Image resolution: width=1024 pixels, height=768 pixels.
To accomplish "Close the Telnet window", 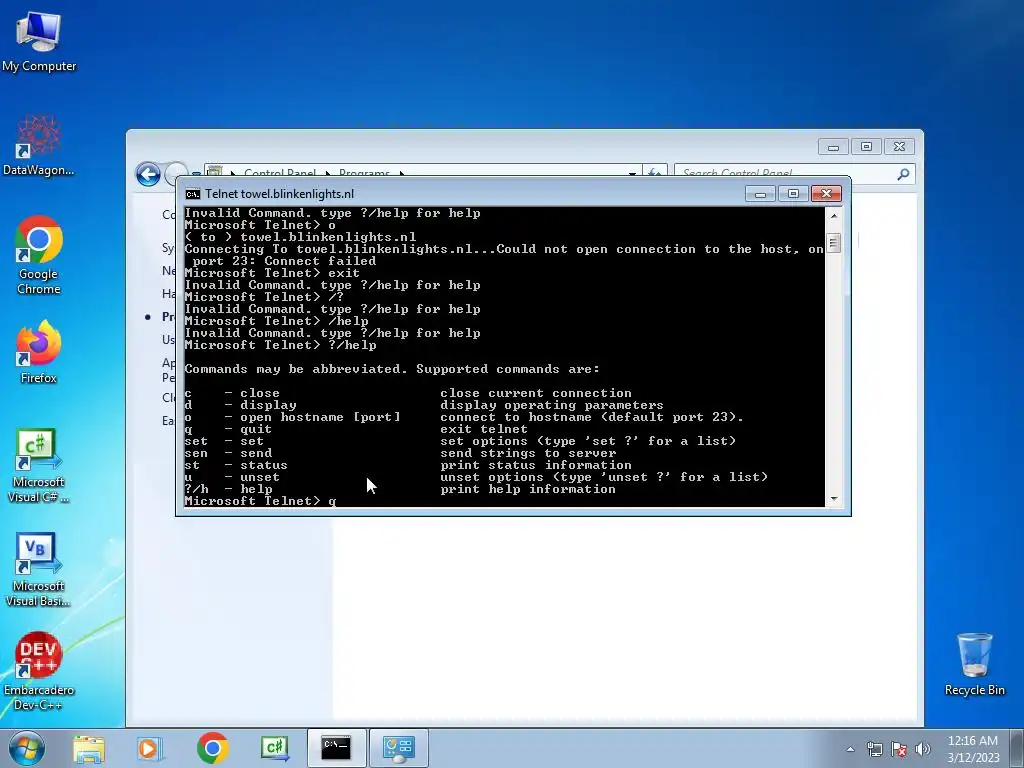I will pyautogui.click(x=826, y=194).
